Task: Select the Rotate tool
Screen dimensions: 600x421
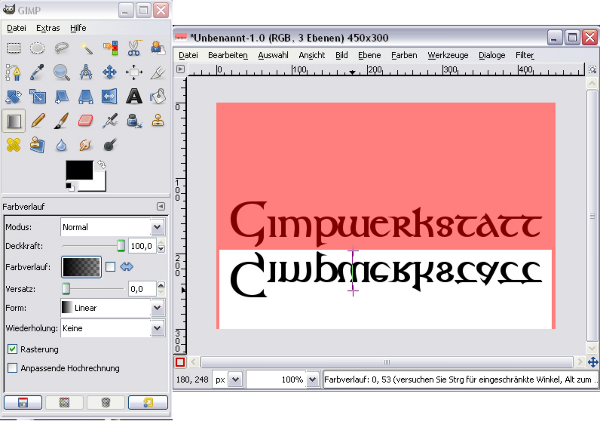Action: 14,96
